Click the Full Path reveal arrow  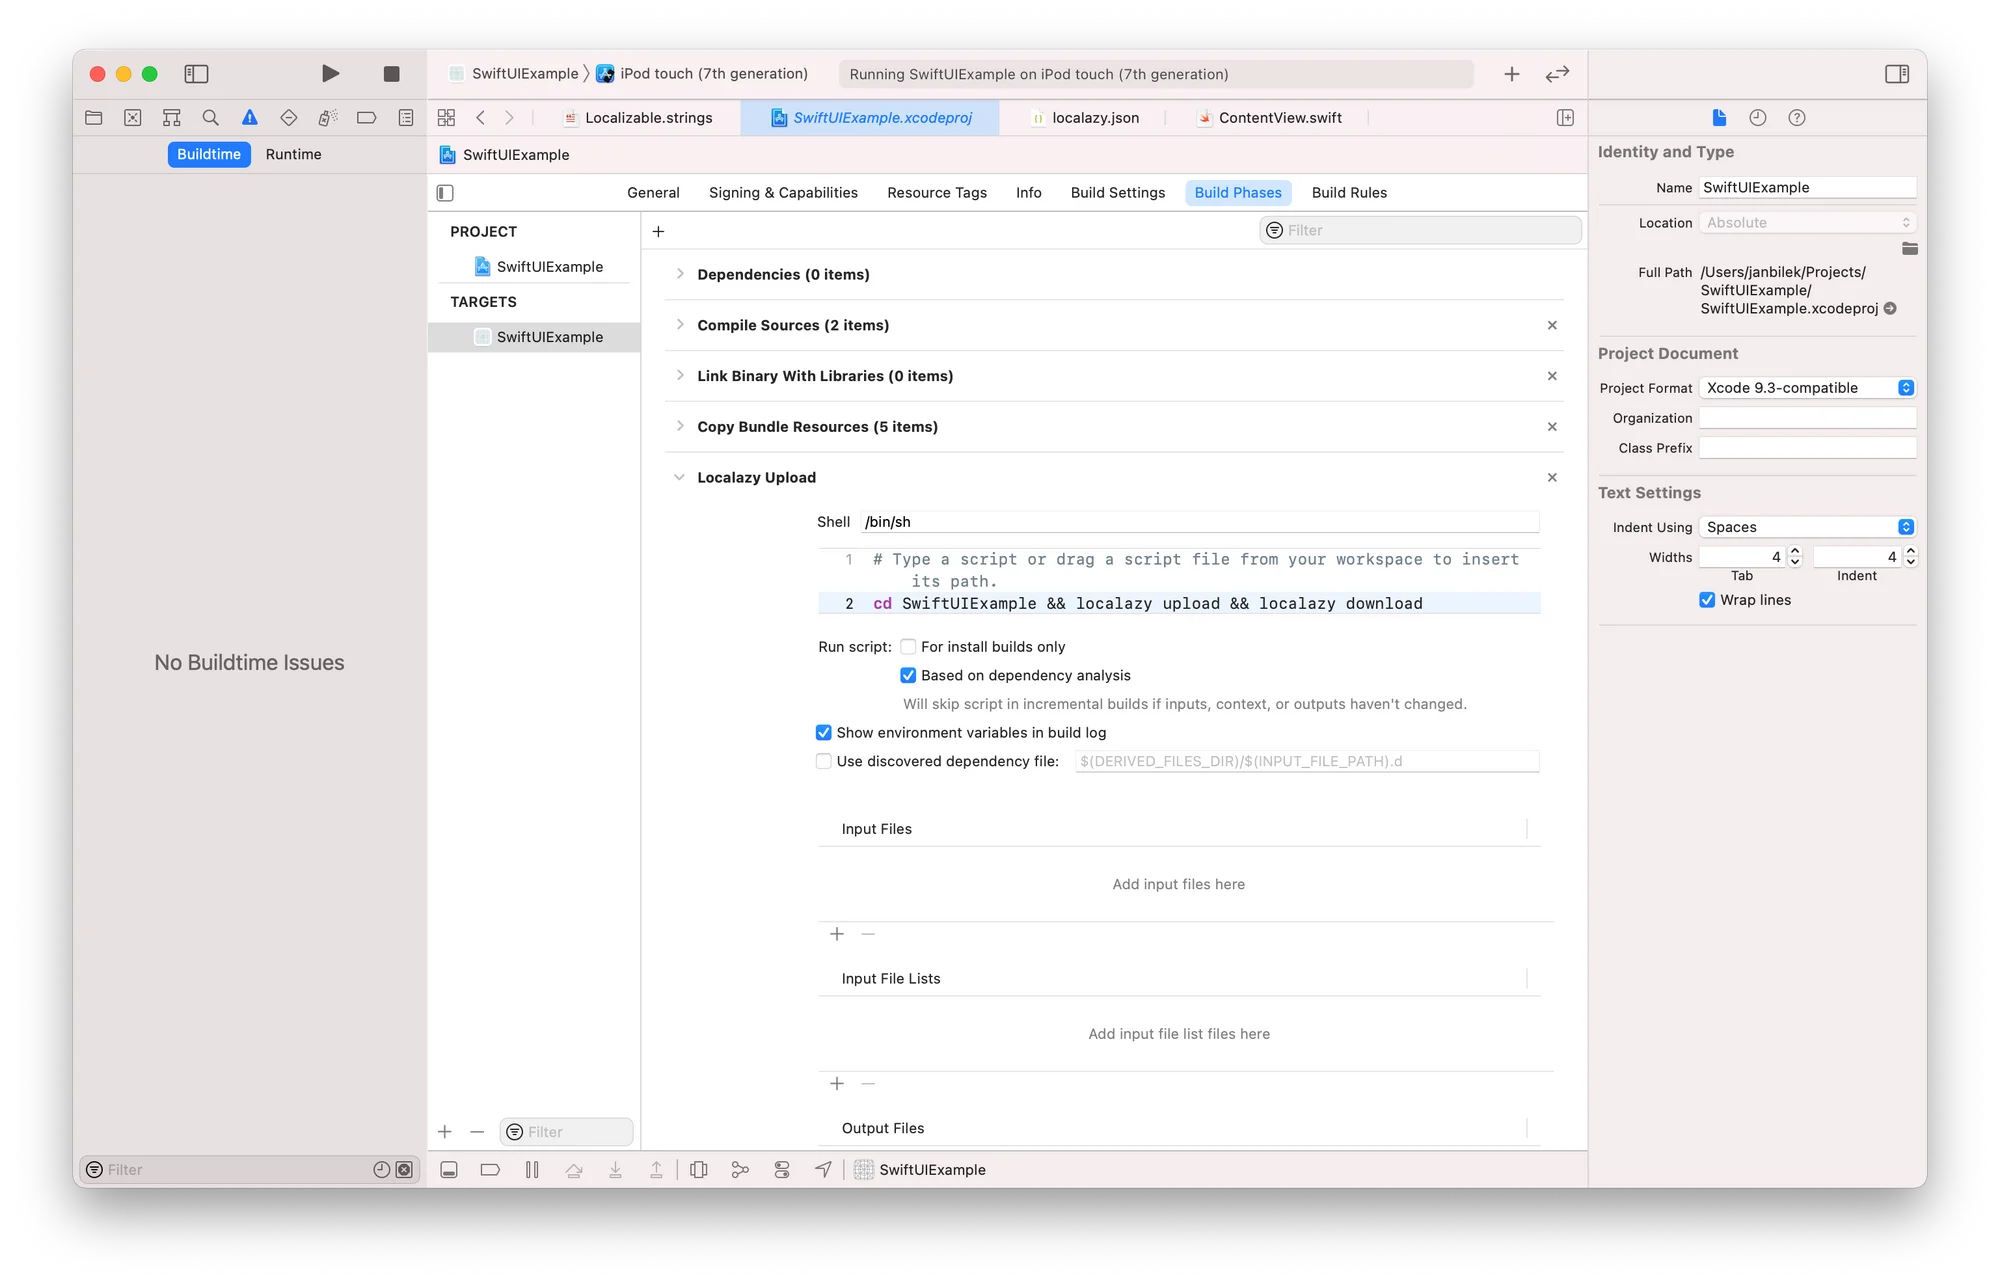pos(1890,309)
